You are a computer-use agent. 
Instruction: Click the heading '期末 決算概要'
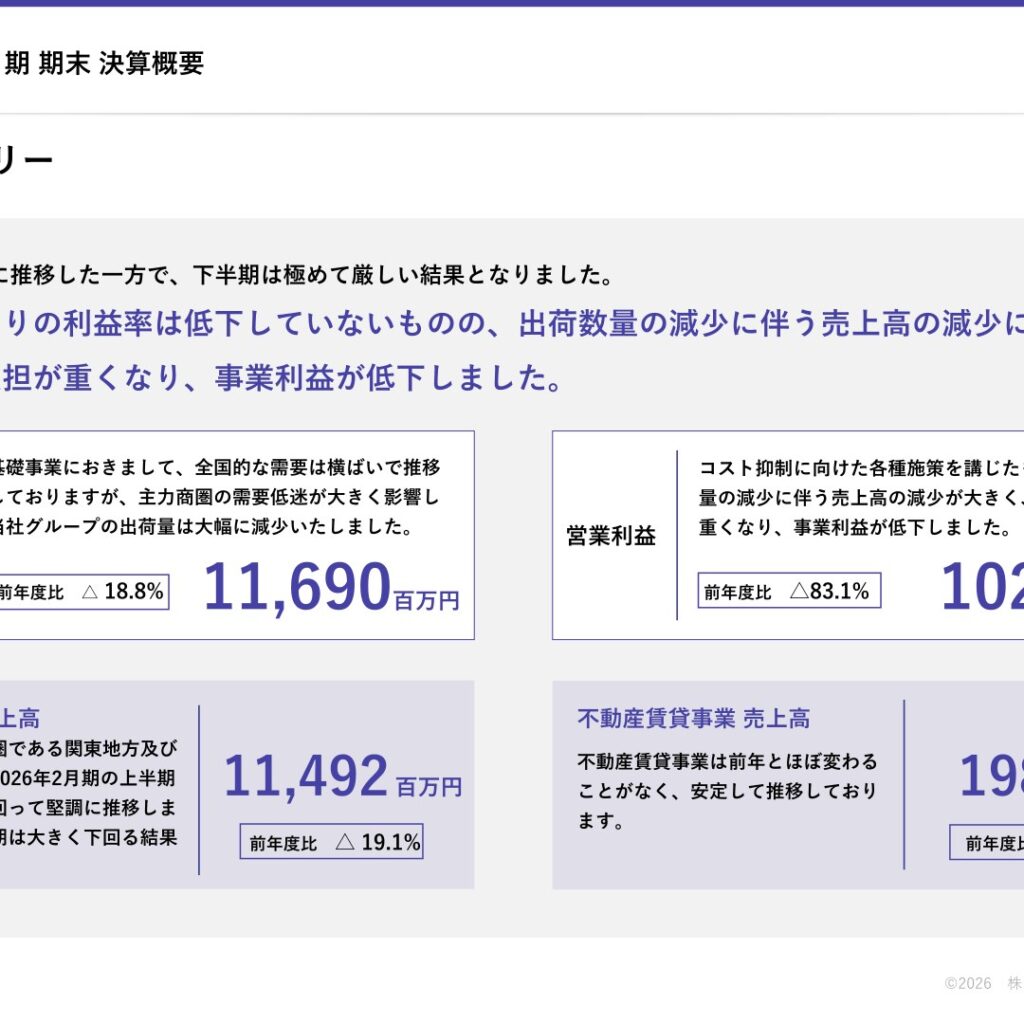121,63
